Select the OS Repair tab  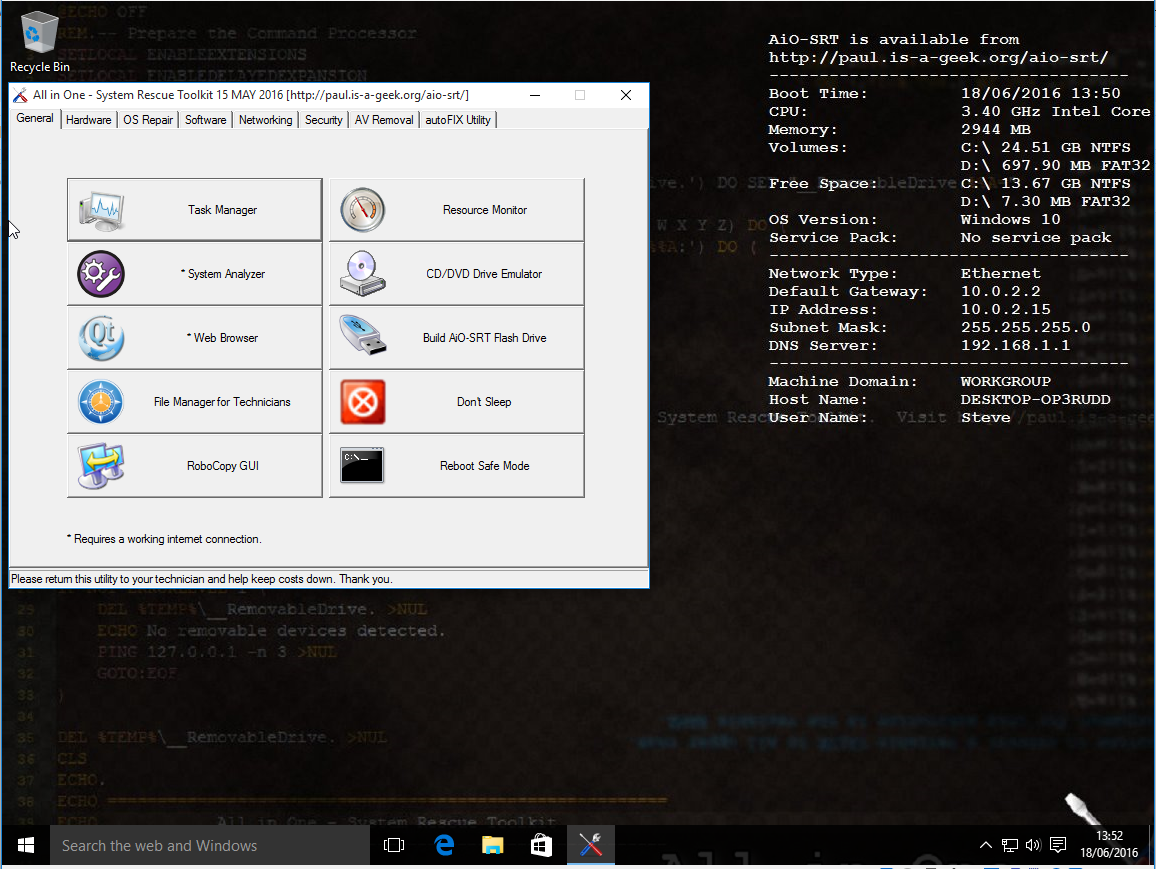pyautogui.click(x=147, y=119)
